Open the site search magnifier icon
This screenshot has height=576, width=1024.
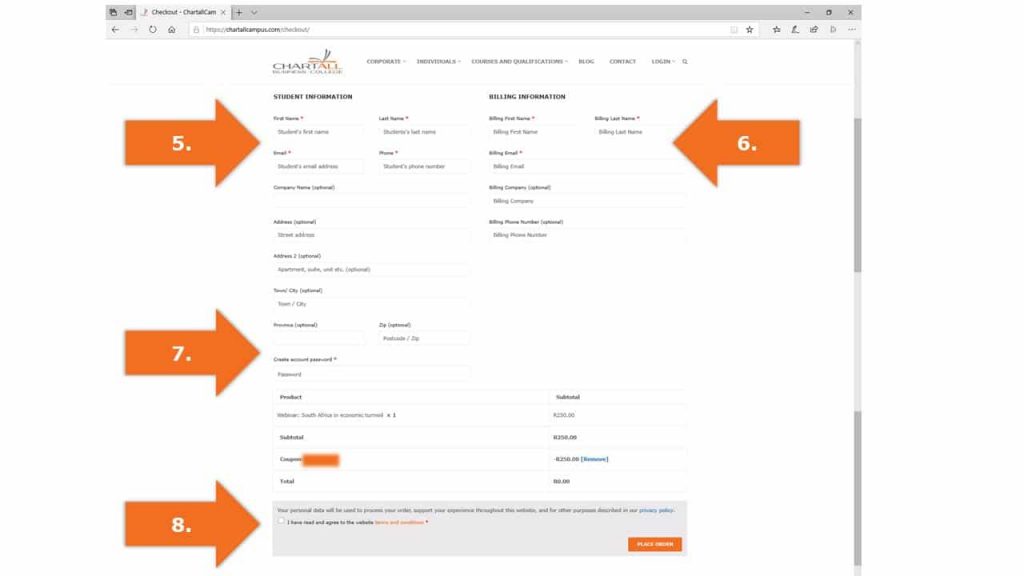click(x=685, y=62)
